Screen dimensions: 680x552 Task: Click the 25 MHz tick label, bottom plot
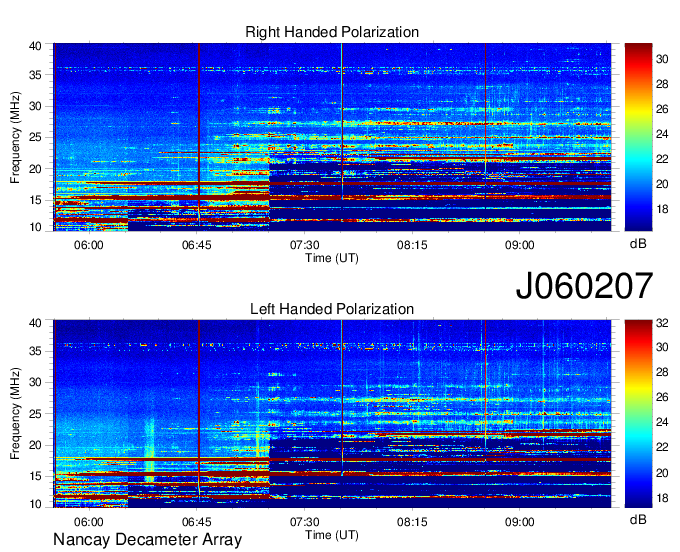[35, 415]
